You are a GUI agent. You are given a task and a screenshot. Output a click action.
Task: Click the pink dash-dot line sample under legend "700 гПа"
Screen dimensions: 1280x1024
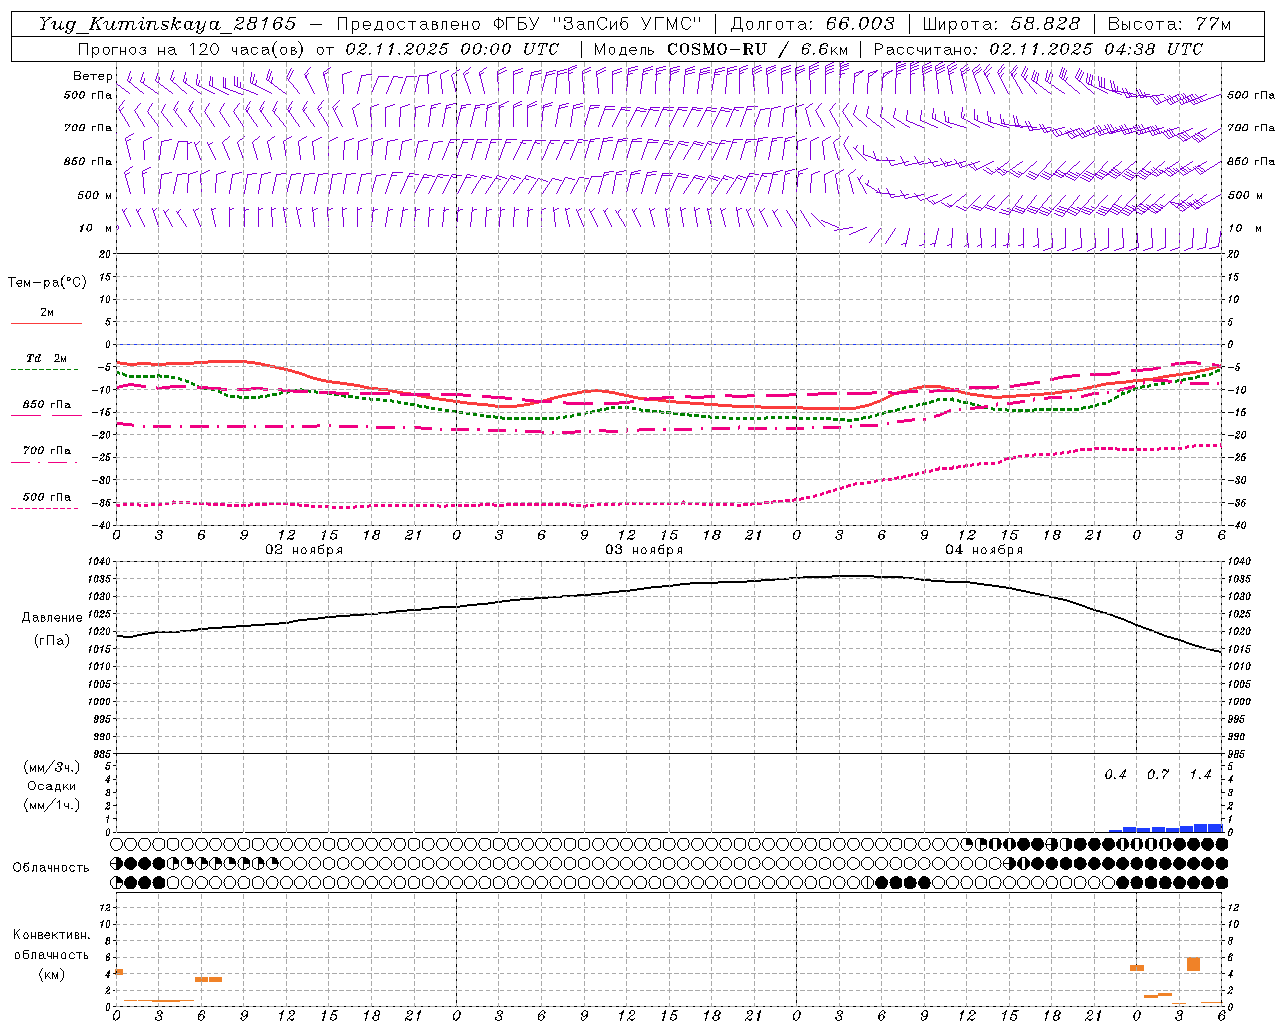point(45,463)
